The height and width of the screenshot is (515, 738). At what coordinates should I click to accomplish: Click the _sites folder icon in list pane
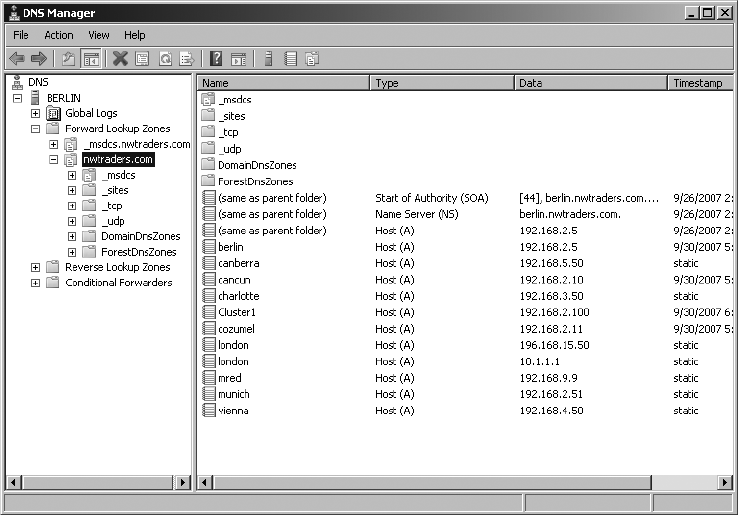(x=208, y=116)
